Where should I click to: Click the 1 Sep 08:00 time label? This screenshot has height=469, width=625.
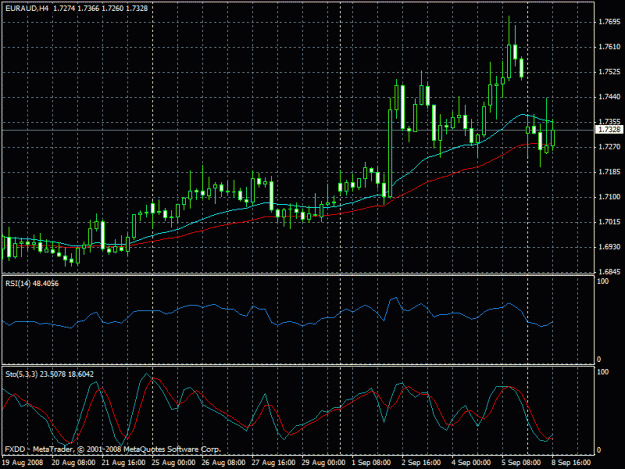371,463
